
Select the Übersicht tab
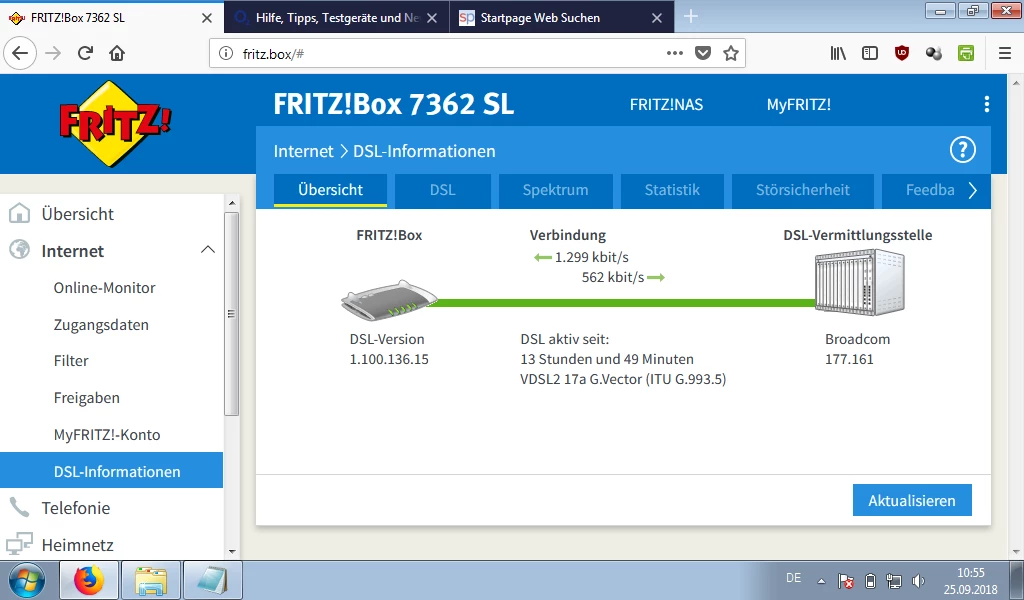pos(330,190)
